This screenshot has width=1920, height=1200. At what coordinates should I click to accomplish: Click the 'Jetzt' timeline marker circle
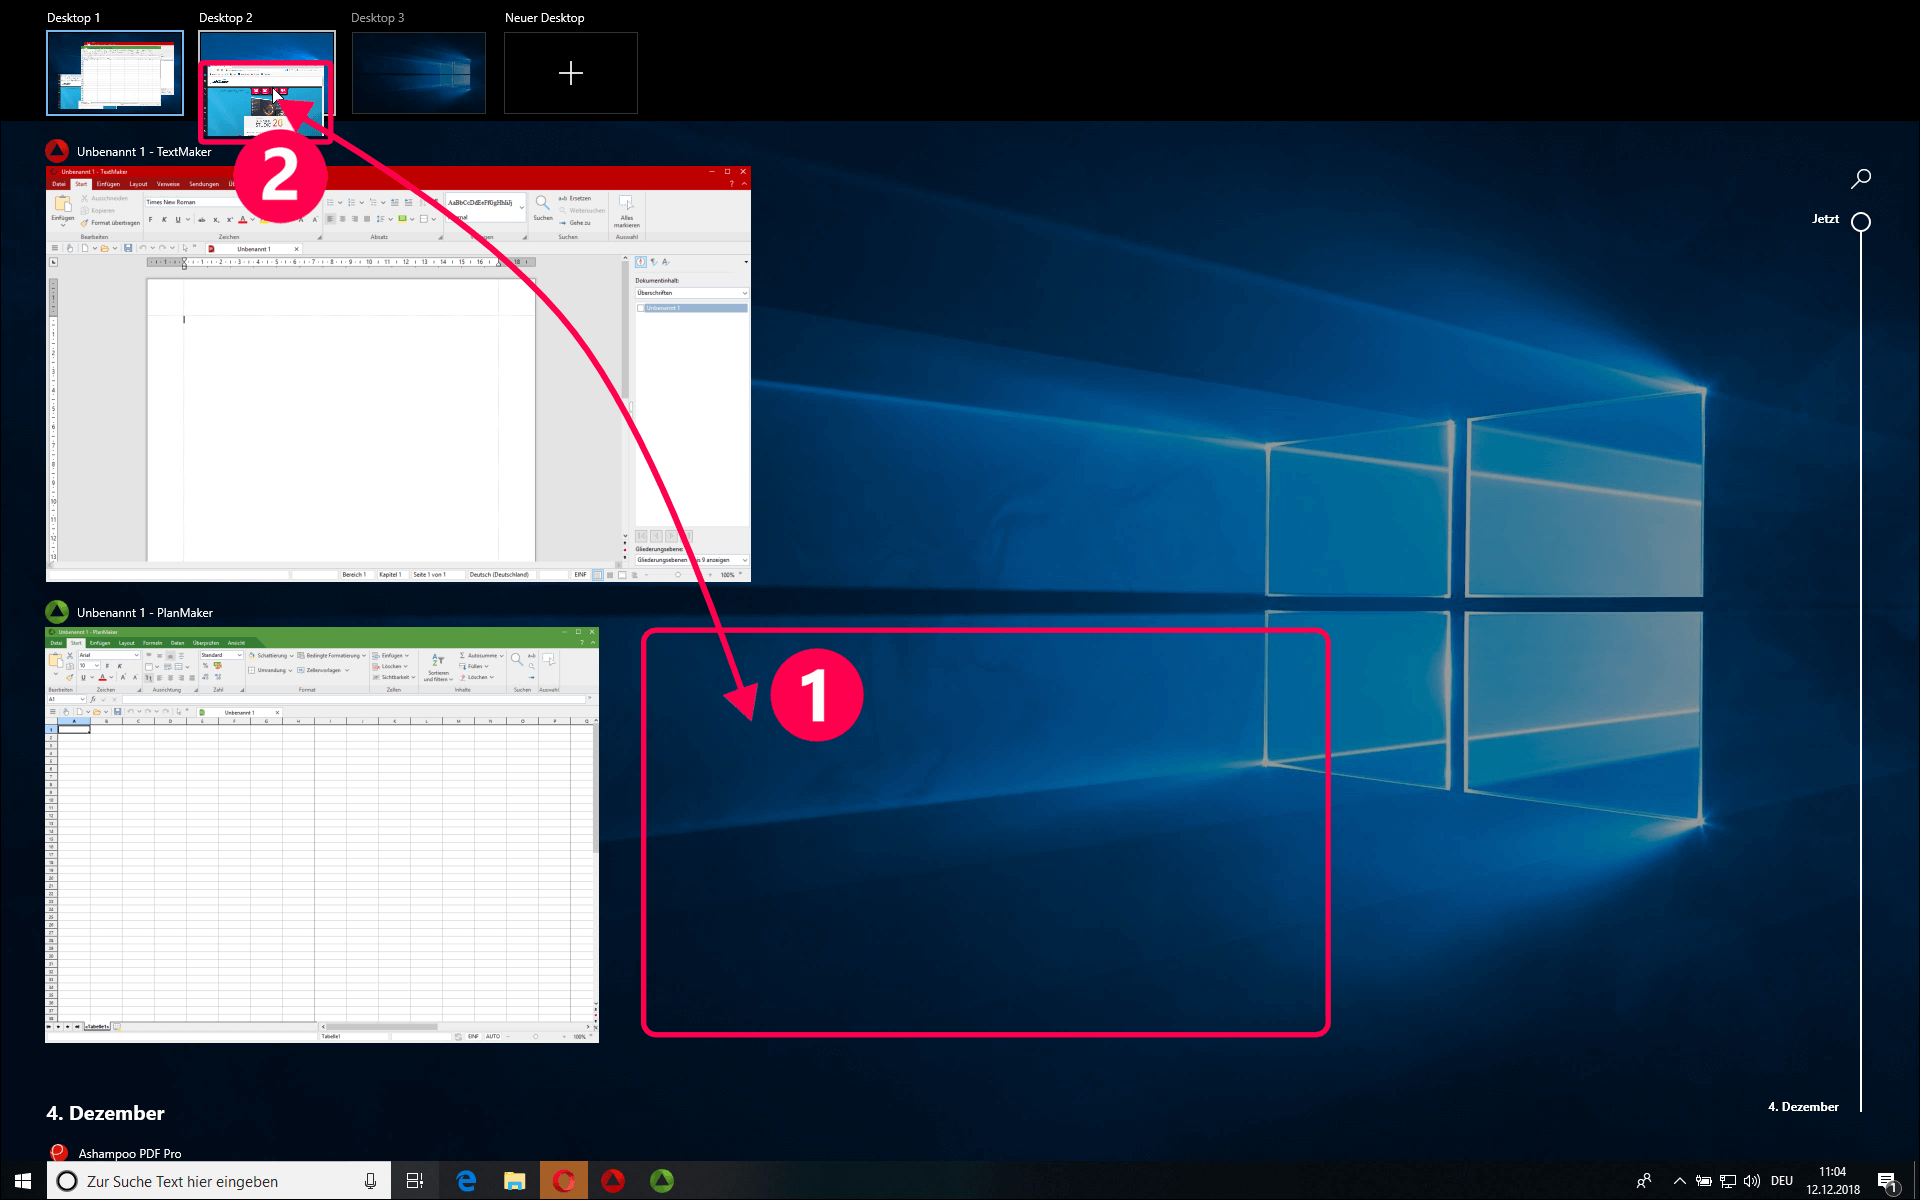click(x=1861, y=222)
